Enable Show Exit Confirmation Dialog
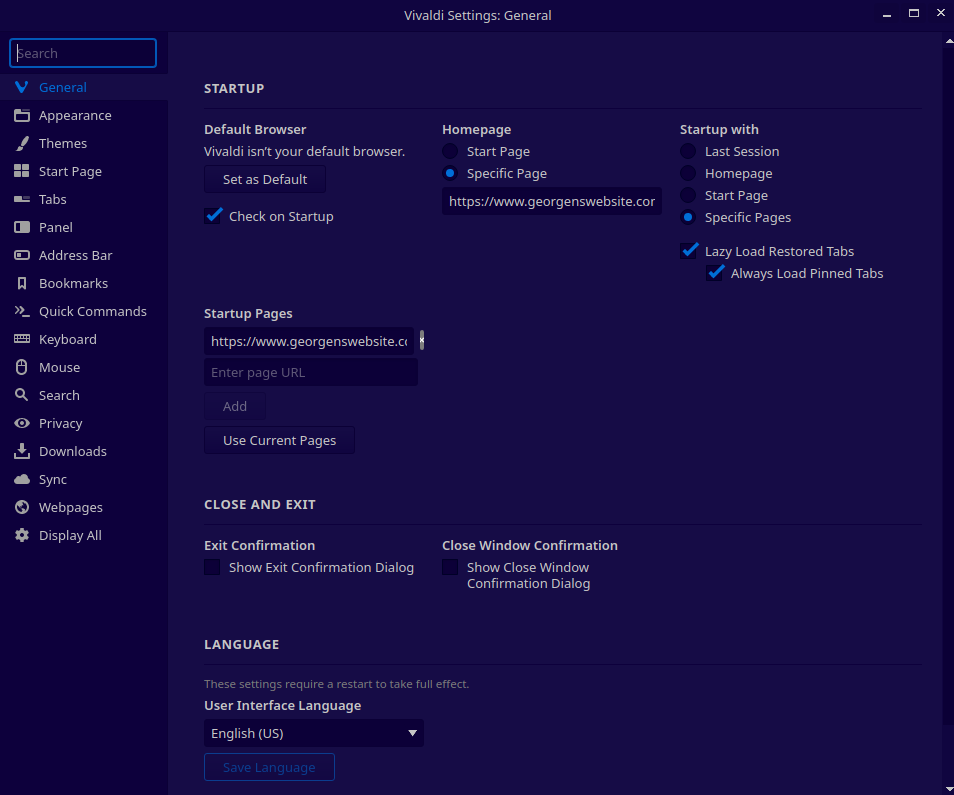954x795 pixels. tap(212, 568)
